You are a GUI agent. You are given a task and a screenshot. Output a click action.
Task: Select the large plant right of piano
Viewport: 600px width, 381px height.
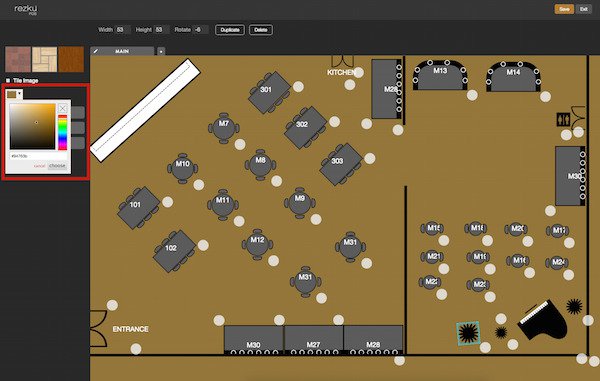tap(574, 306)
